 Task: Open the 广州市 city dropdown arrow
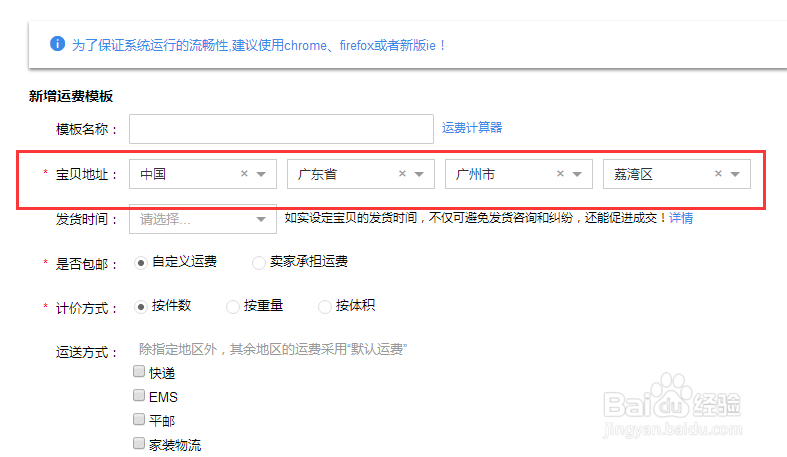(577, 174)
